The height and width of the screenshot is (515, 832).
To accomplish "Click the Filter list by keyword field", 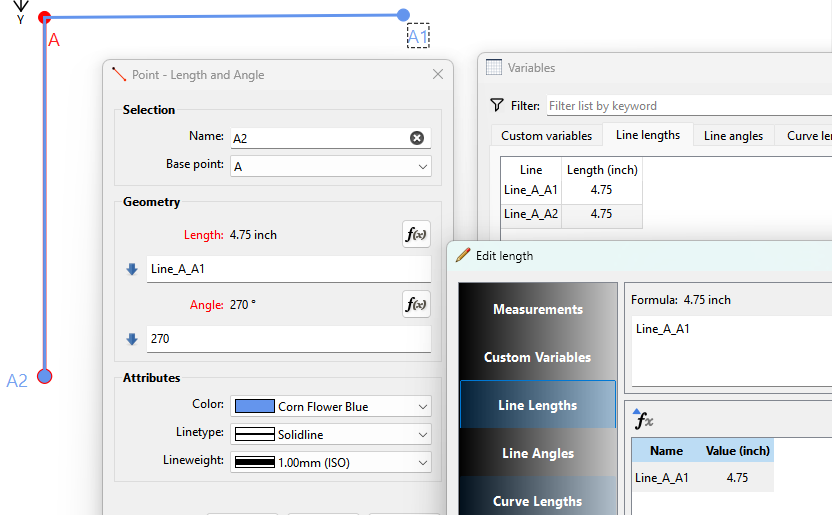I will 688,106.
